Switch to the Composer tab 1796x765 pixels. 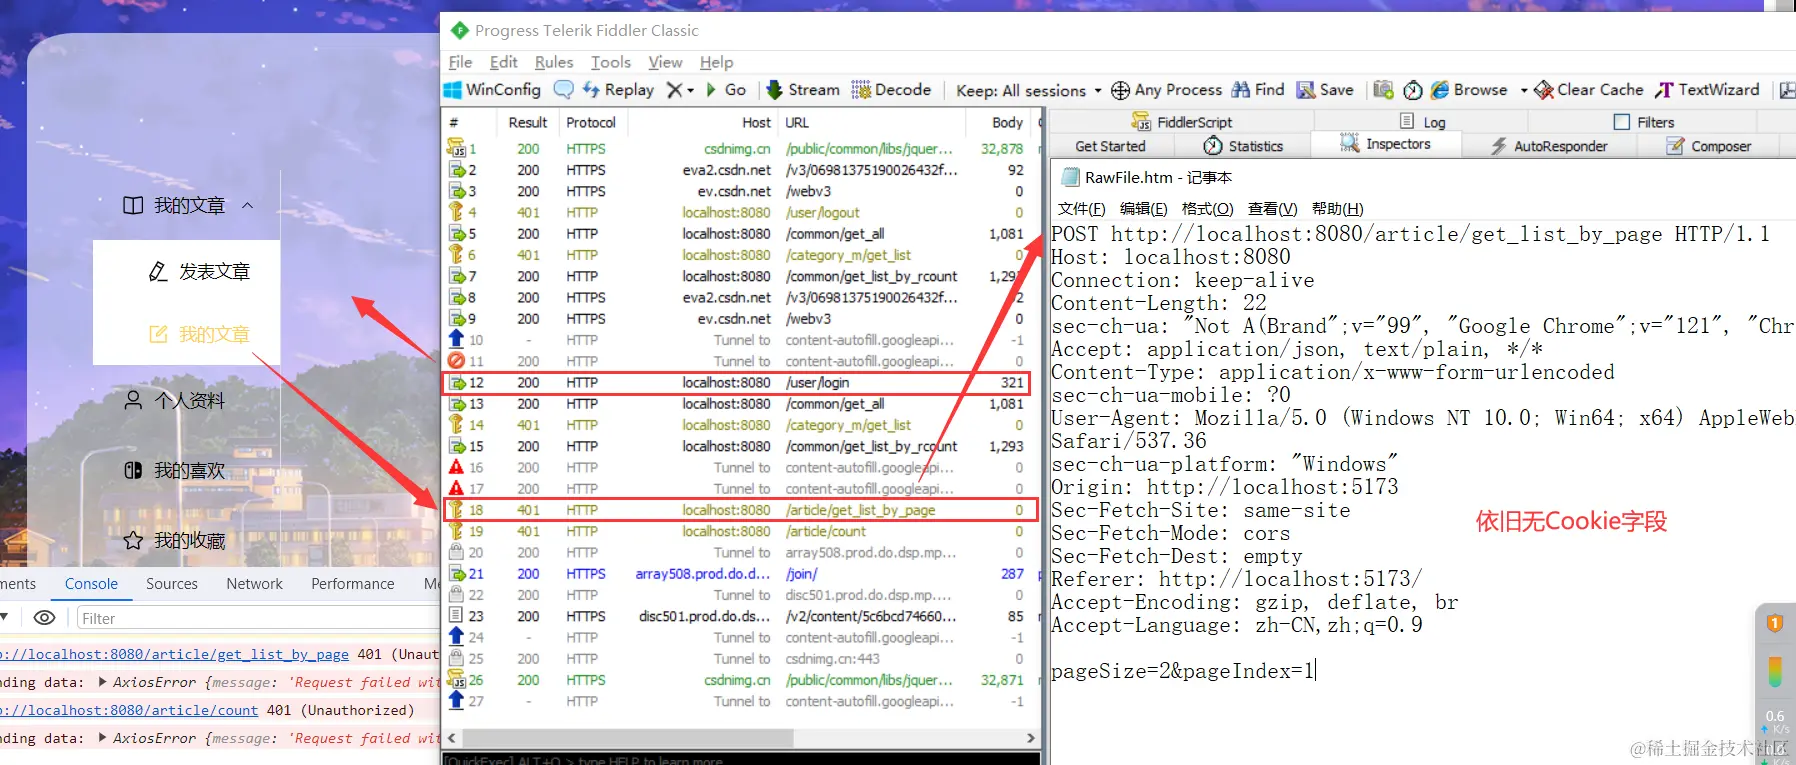pyautogui.click(x=1709, y=146)
